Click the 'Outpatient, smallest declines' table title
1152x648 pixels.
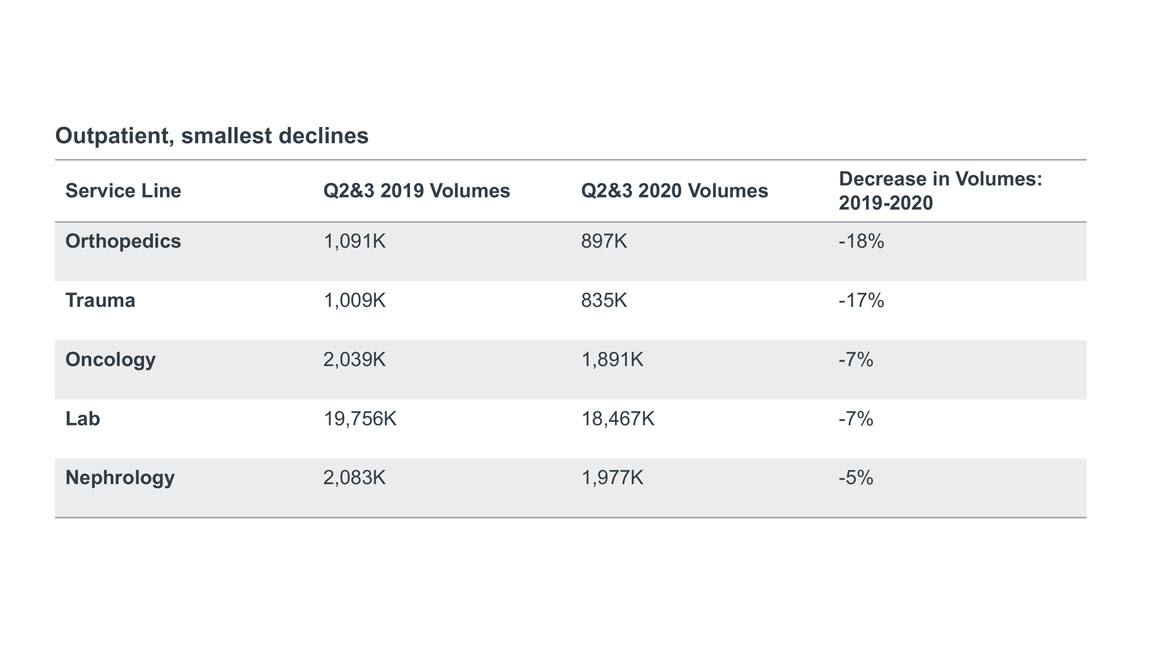tap(211, 135)
